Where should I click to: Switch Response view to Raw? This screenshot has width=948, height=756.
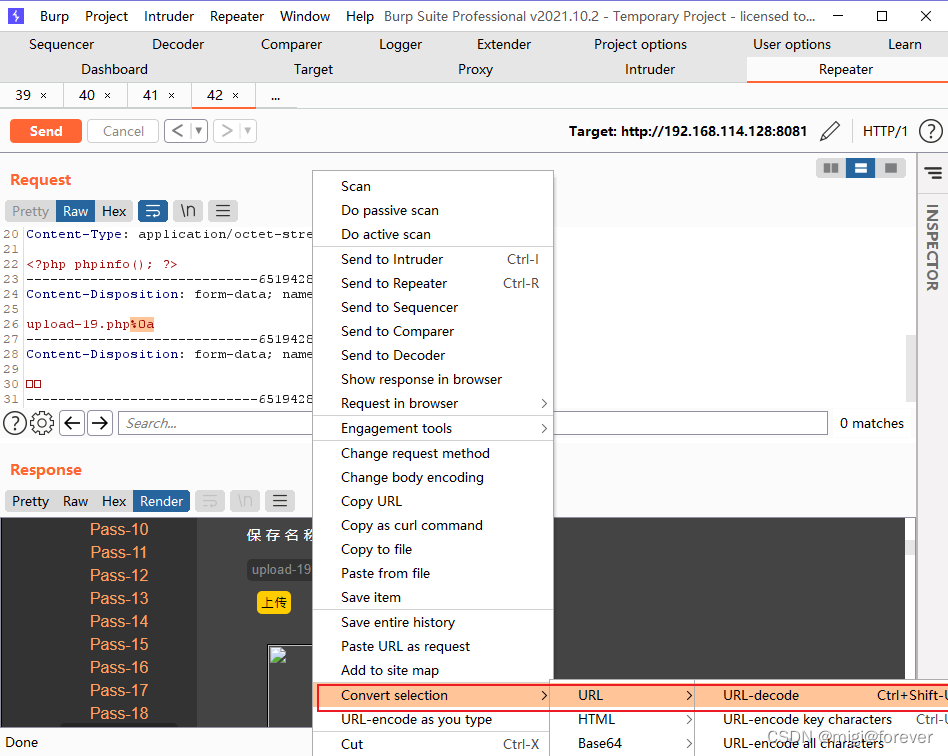[76, 501]
